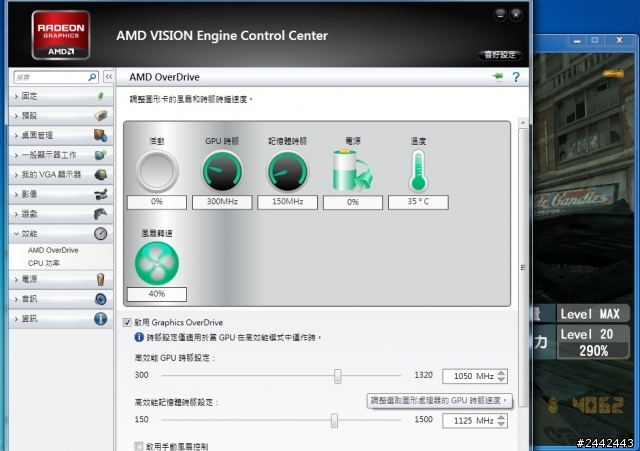
Task: Expand the 影像 category
Action: [61, 194]
